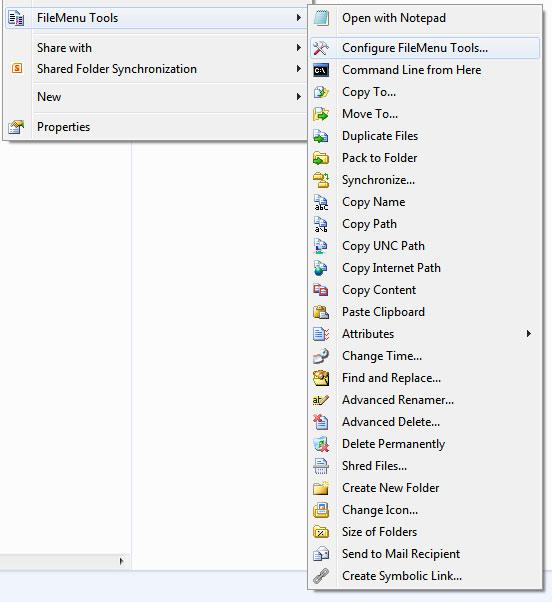Image resolution: width=552 pixels, height=602 pixels.
Task: Click the Create New Folder icon
Action: pos(321,488)
